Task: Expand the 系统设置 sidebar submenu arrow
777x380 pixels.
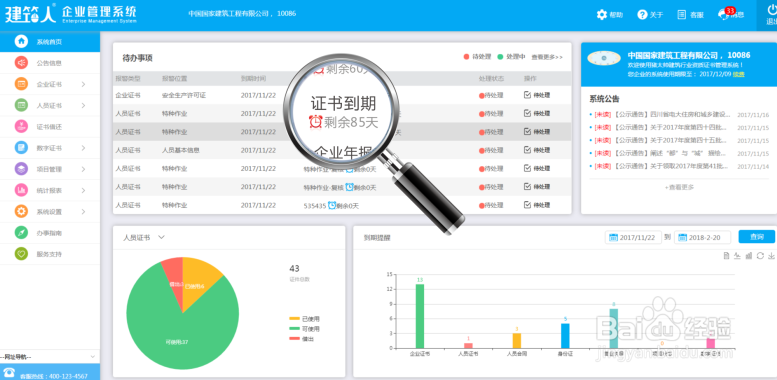Action: pos(83,212)
